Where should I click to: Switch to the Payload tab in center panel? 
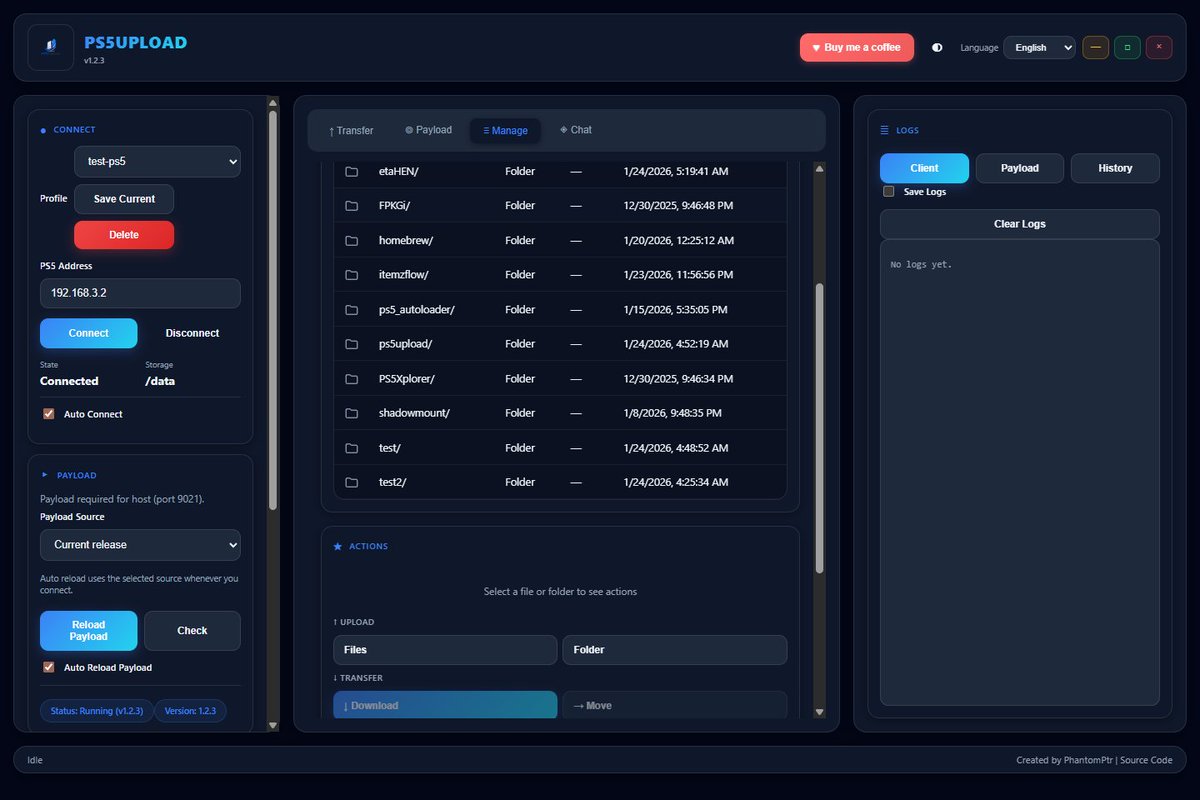428,130
